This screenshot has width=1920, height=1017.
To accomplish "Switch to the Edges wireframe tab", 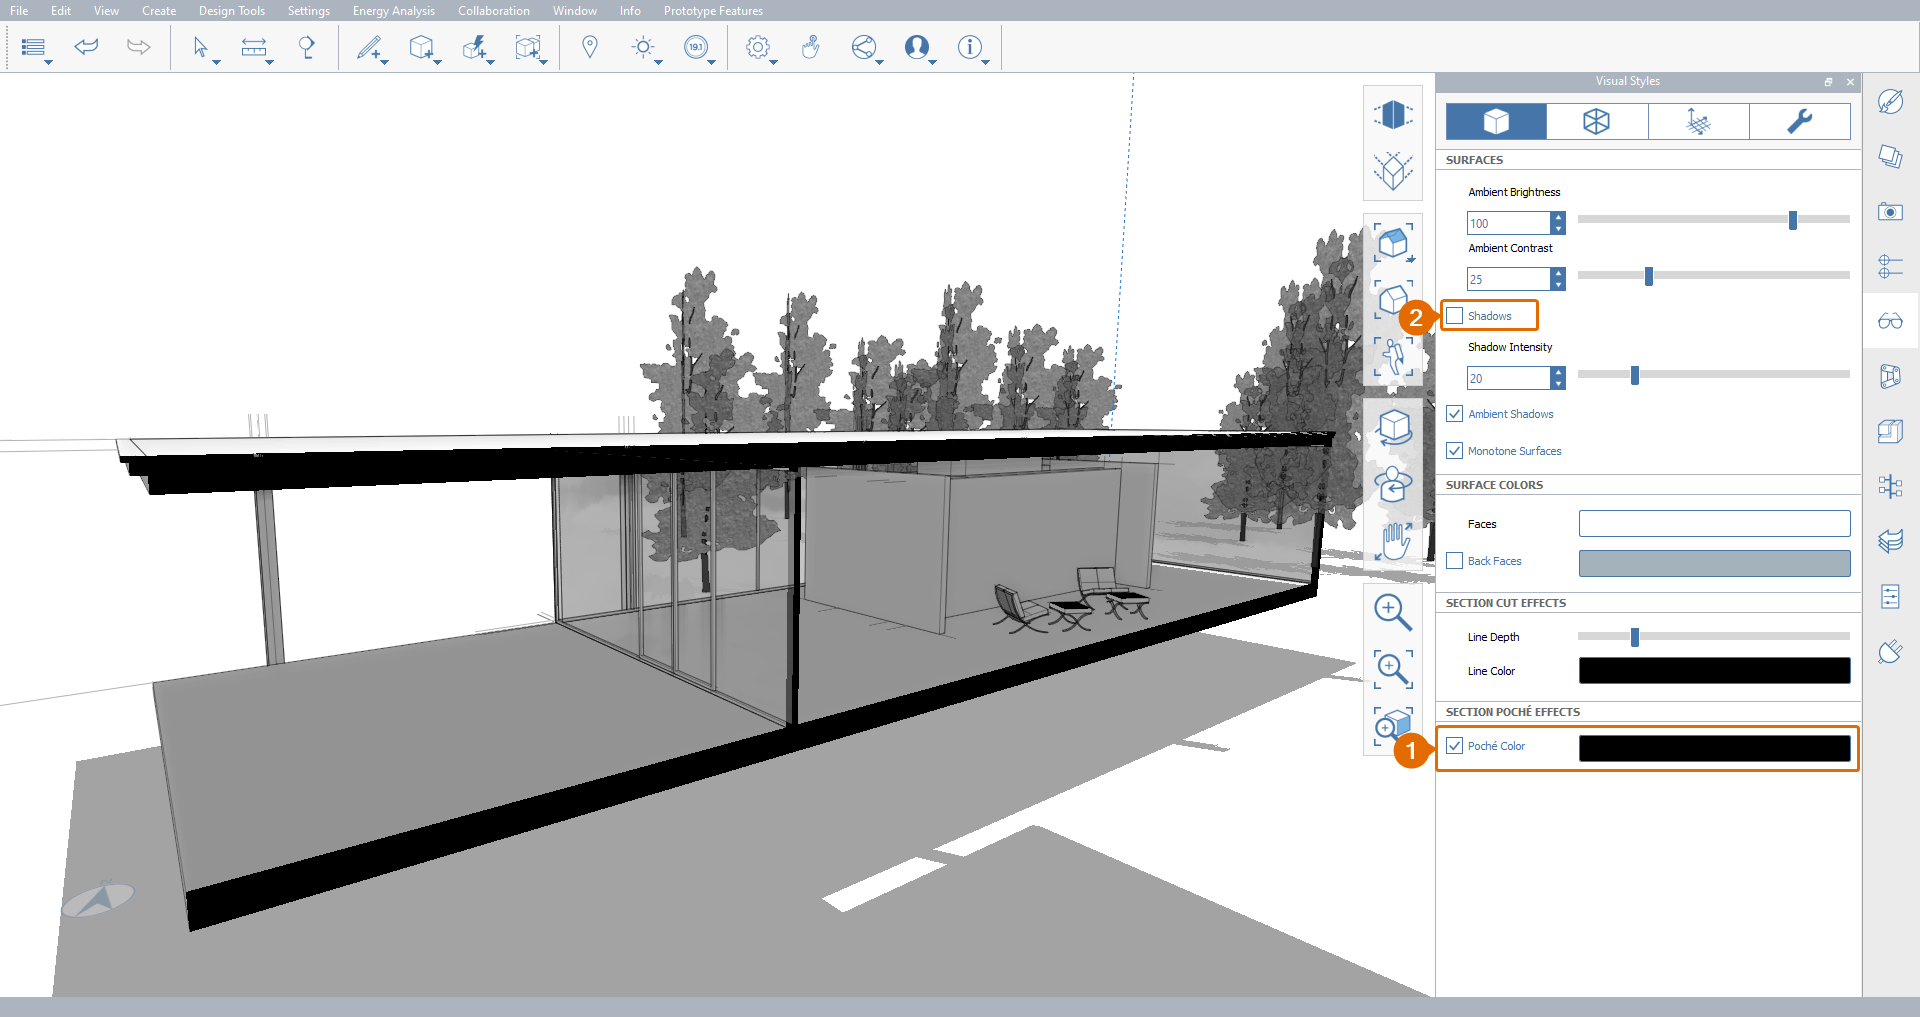I will (x=1597, y=121).
